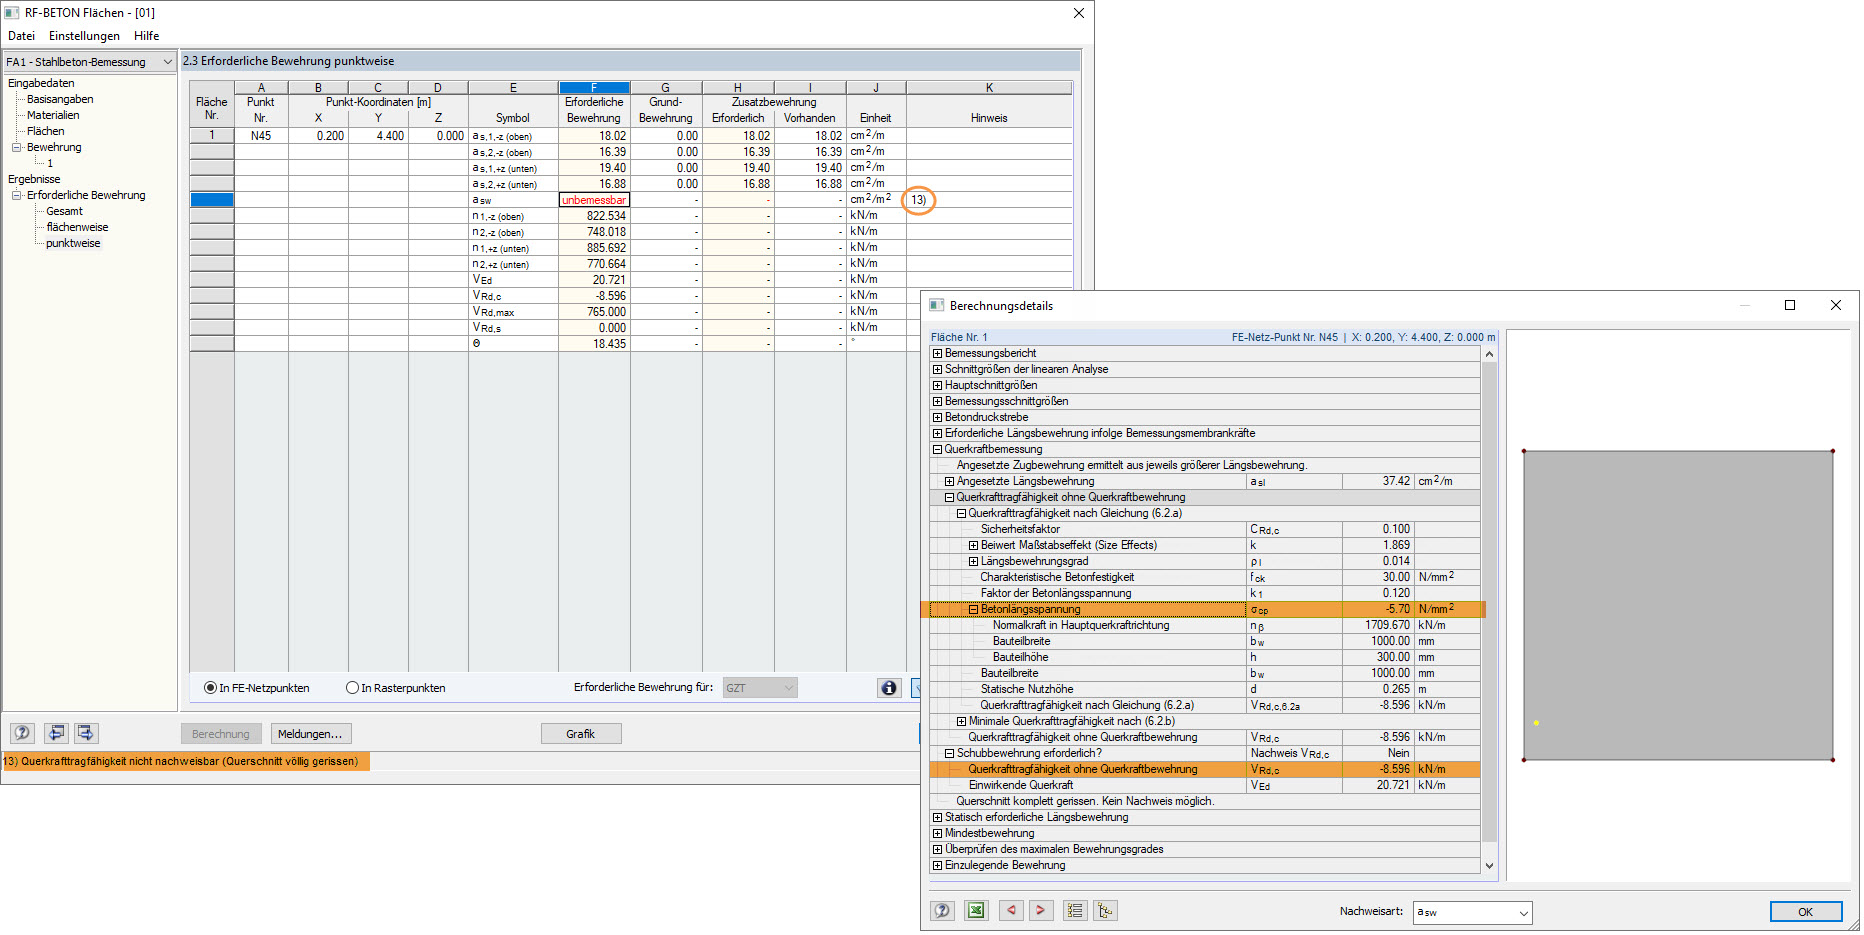The height and width of the screenshot is (935, 1864).
Task: Select the highlighted VRd,c -8.596 row in details
Action: pos(1204,769)
